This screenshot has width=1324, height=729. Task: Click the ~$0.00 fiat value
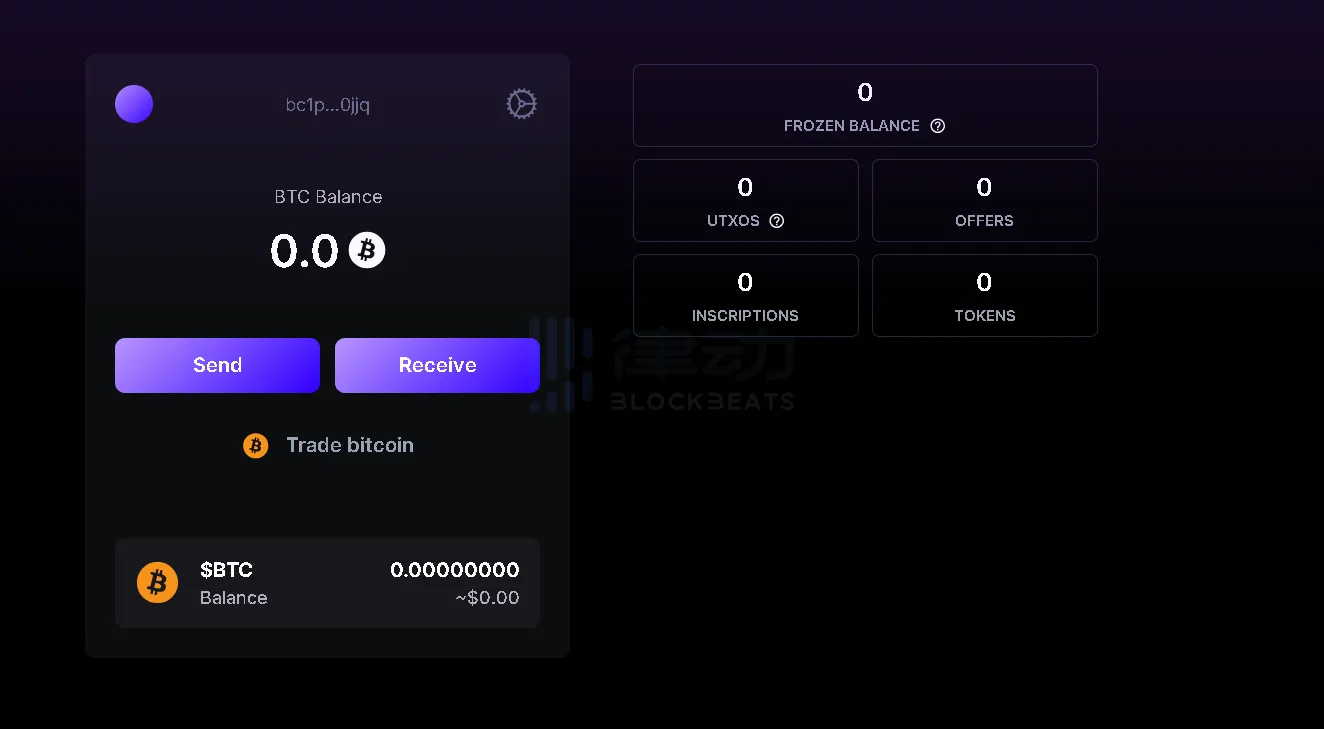coord(487,598)
